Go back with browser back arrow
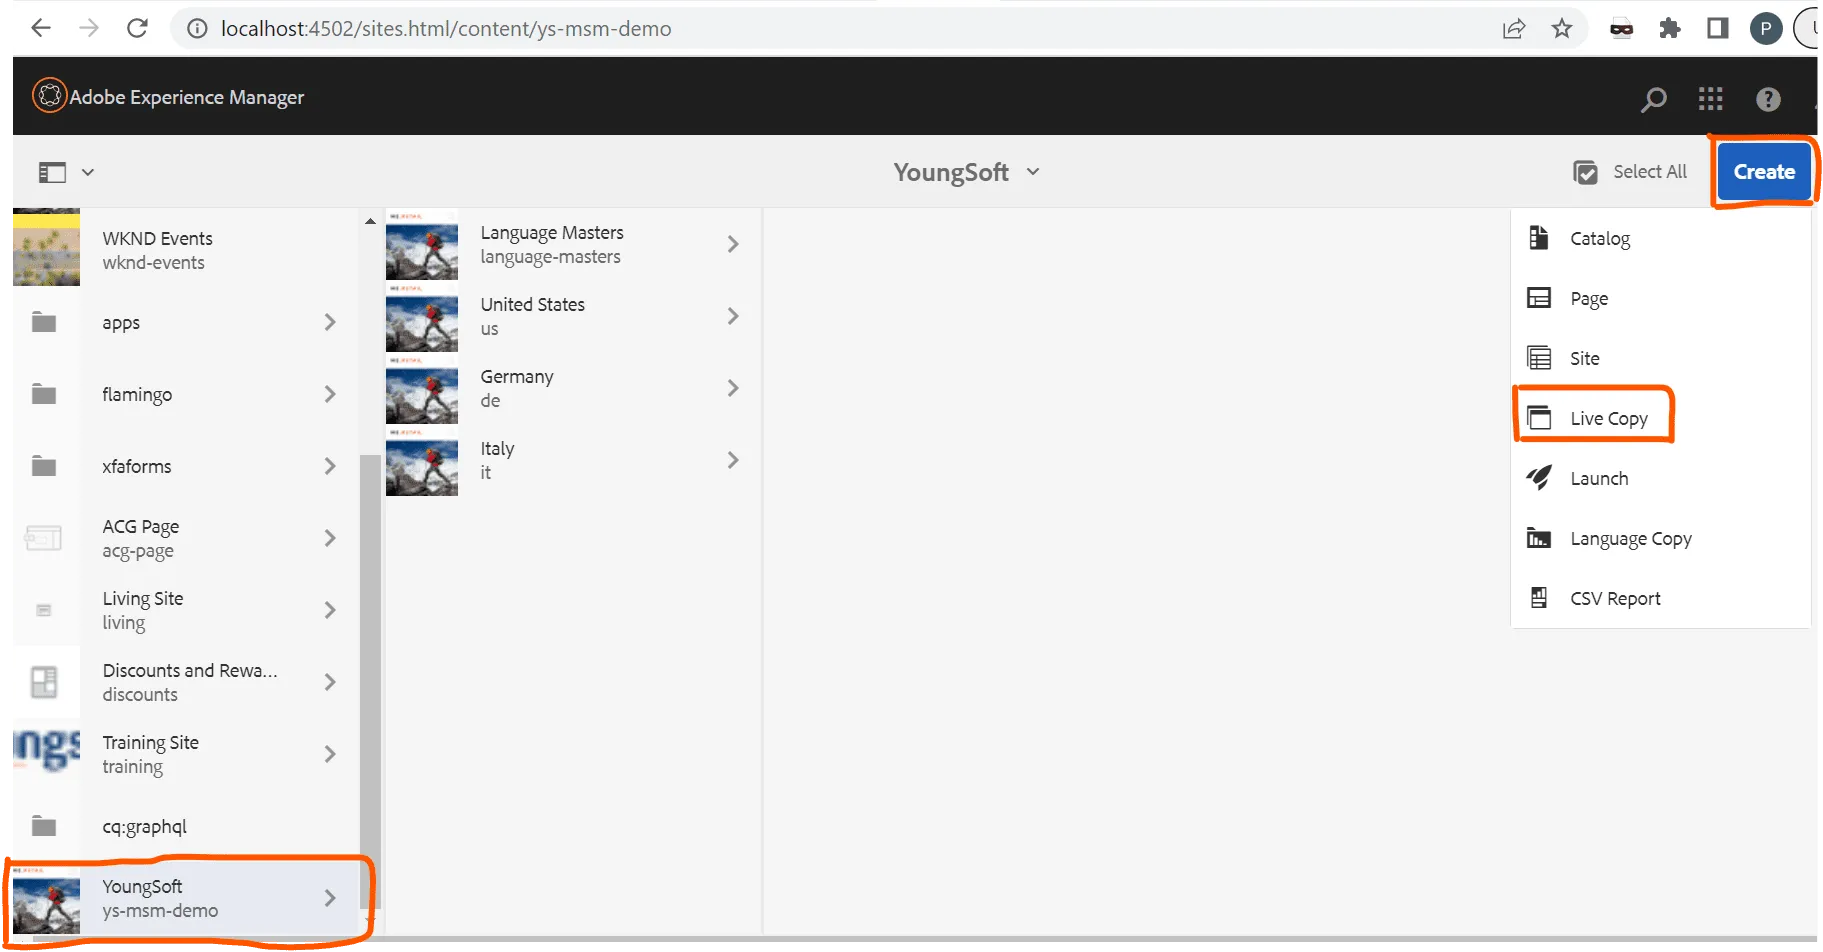 click(x=41, y=28)
